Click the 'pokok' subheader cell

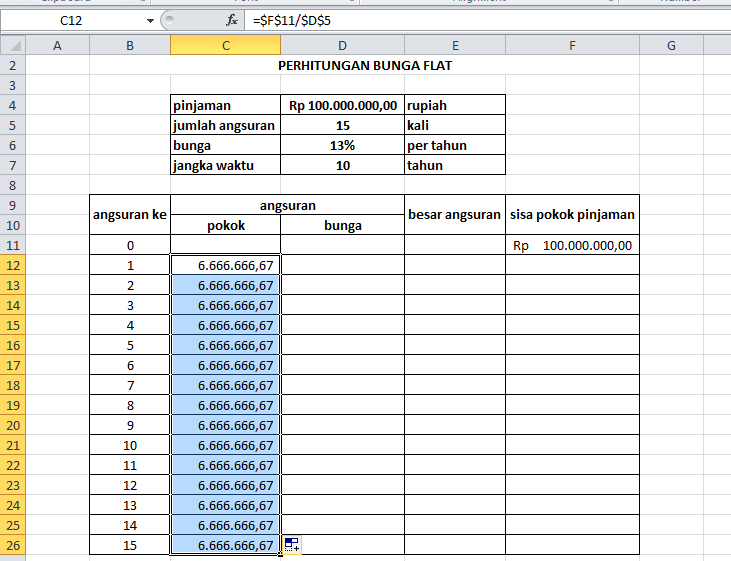[226, 225]
